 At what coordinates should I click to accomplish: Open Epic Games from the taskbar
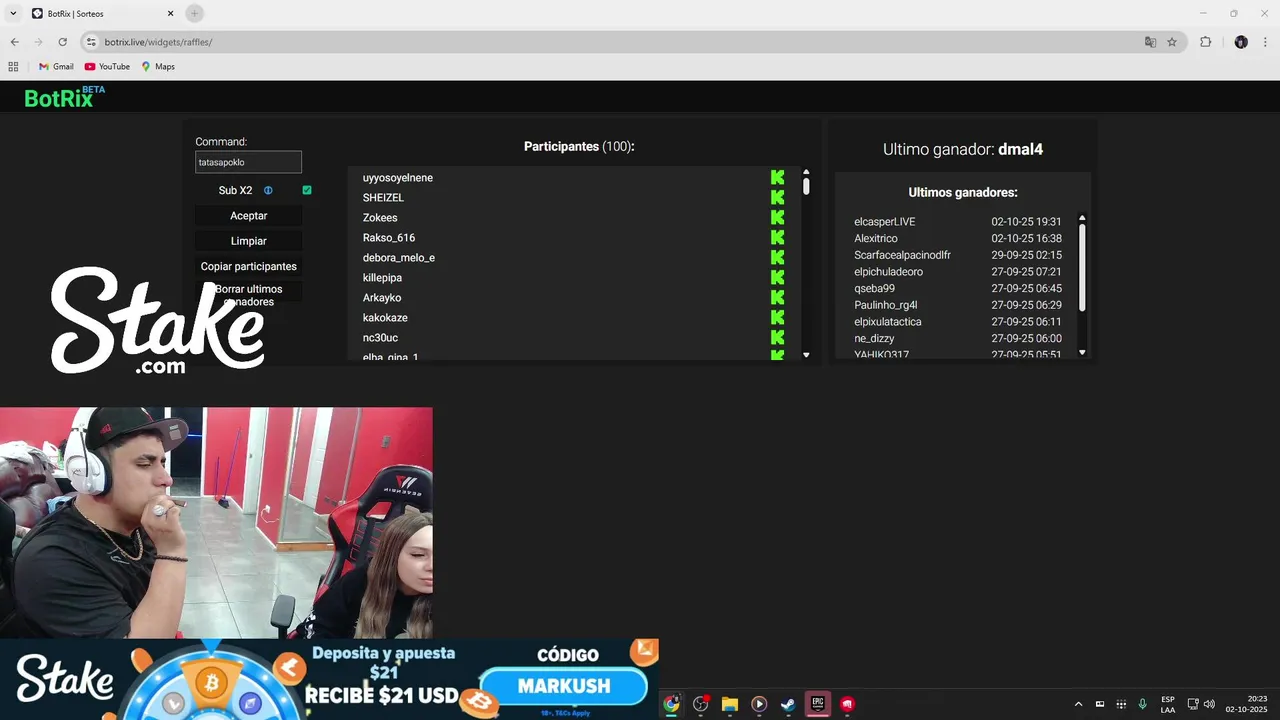pyautogui.click(x=817, y=704)
